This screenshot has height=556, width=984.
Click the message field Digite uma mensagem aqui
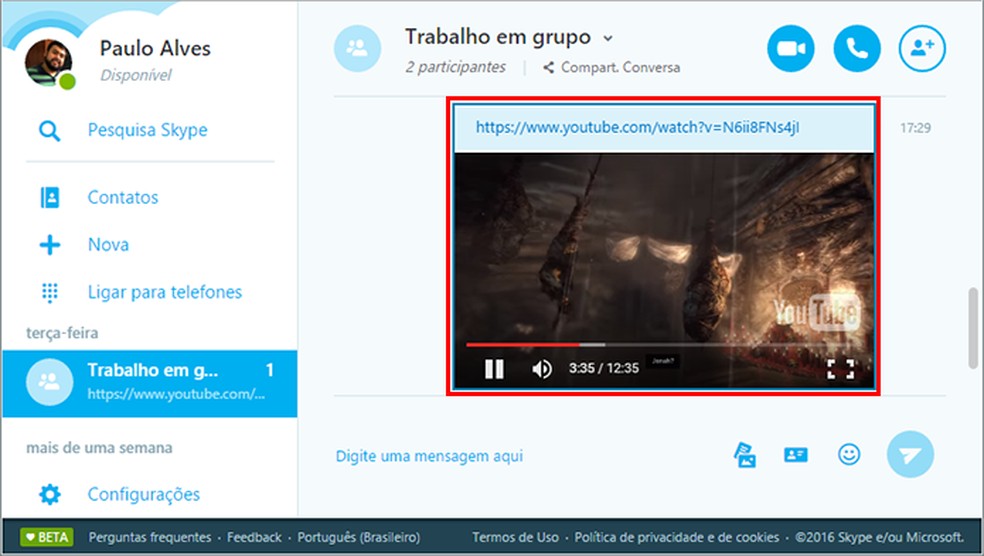(x=429, y=456)
